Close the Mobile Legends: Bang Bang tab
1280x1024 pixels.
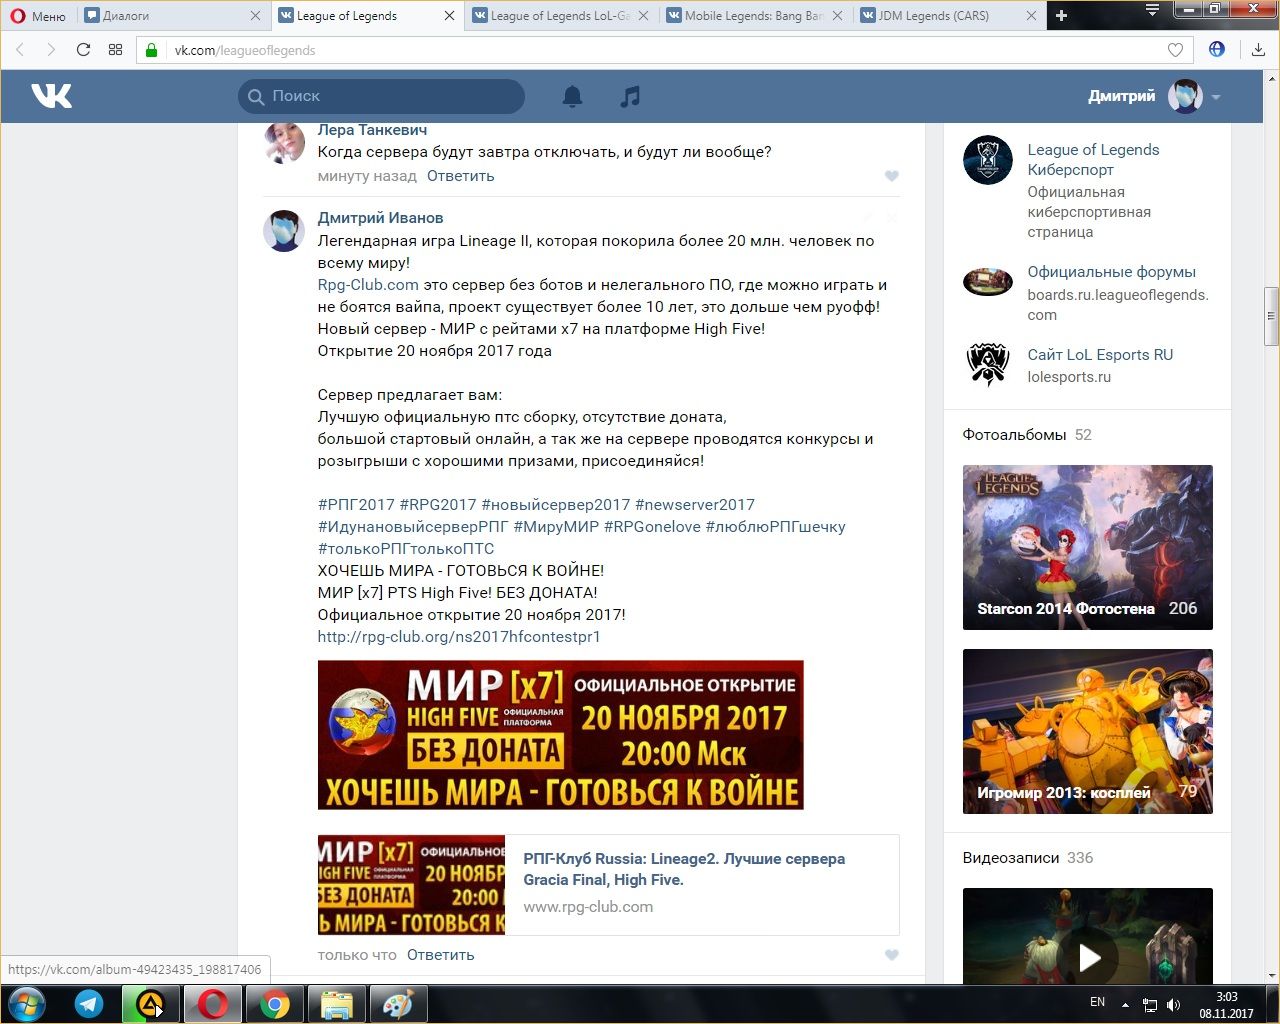coord(837,15)
